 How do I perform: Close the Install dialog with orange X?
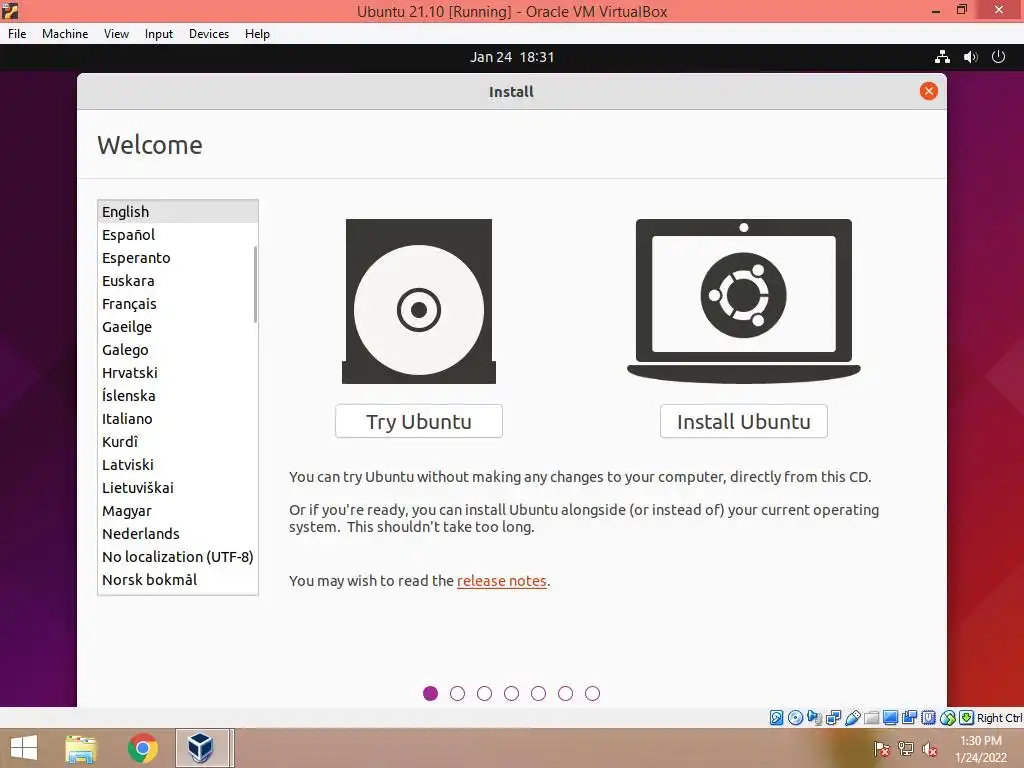coord(929,91)
